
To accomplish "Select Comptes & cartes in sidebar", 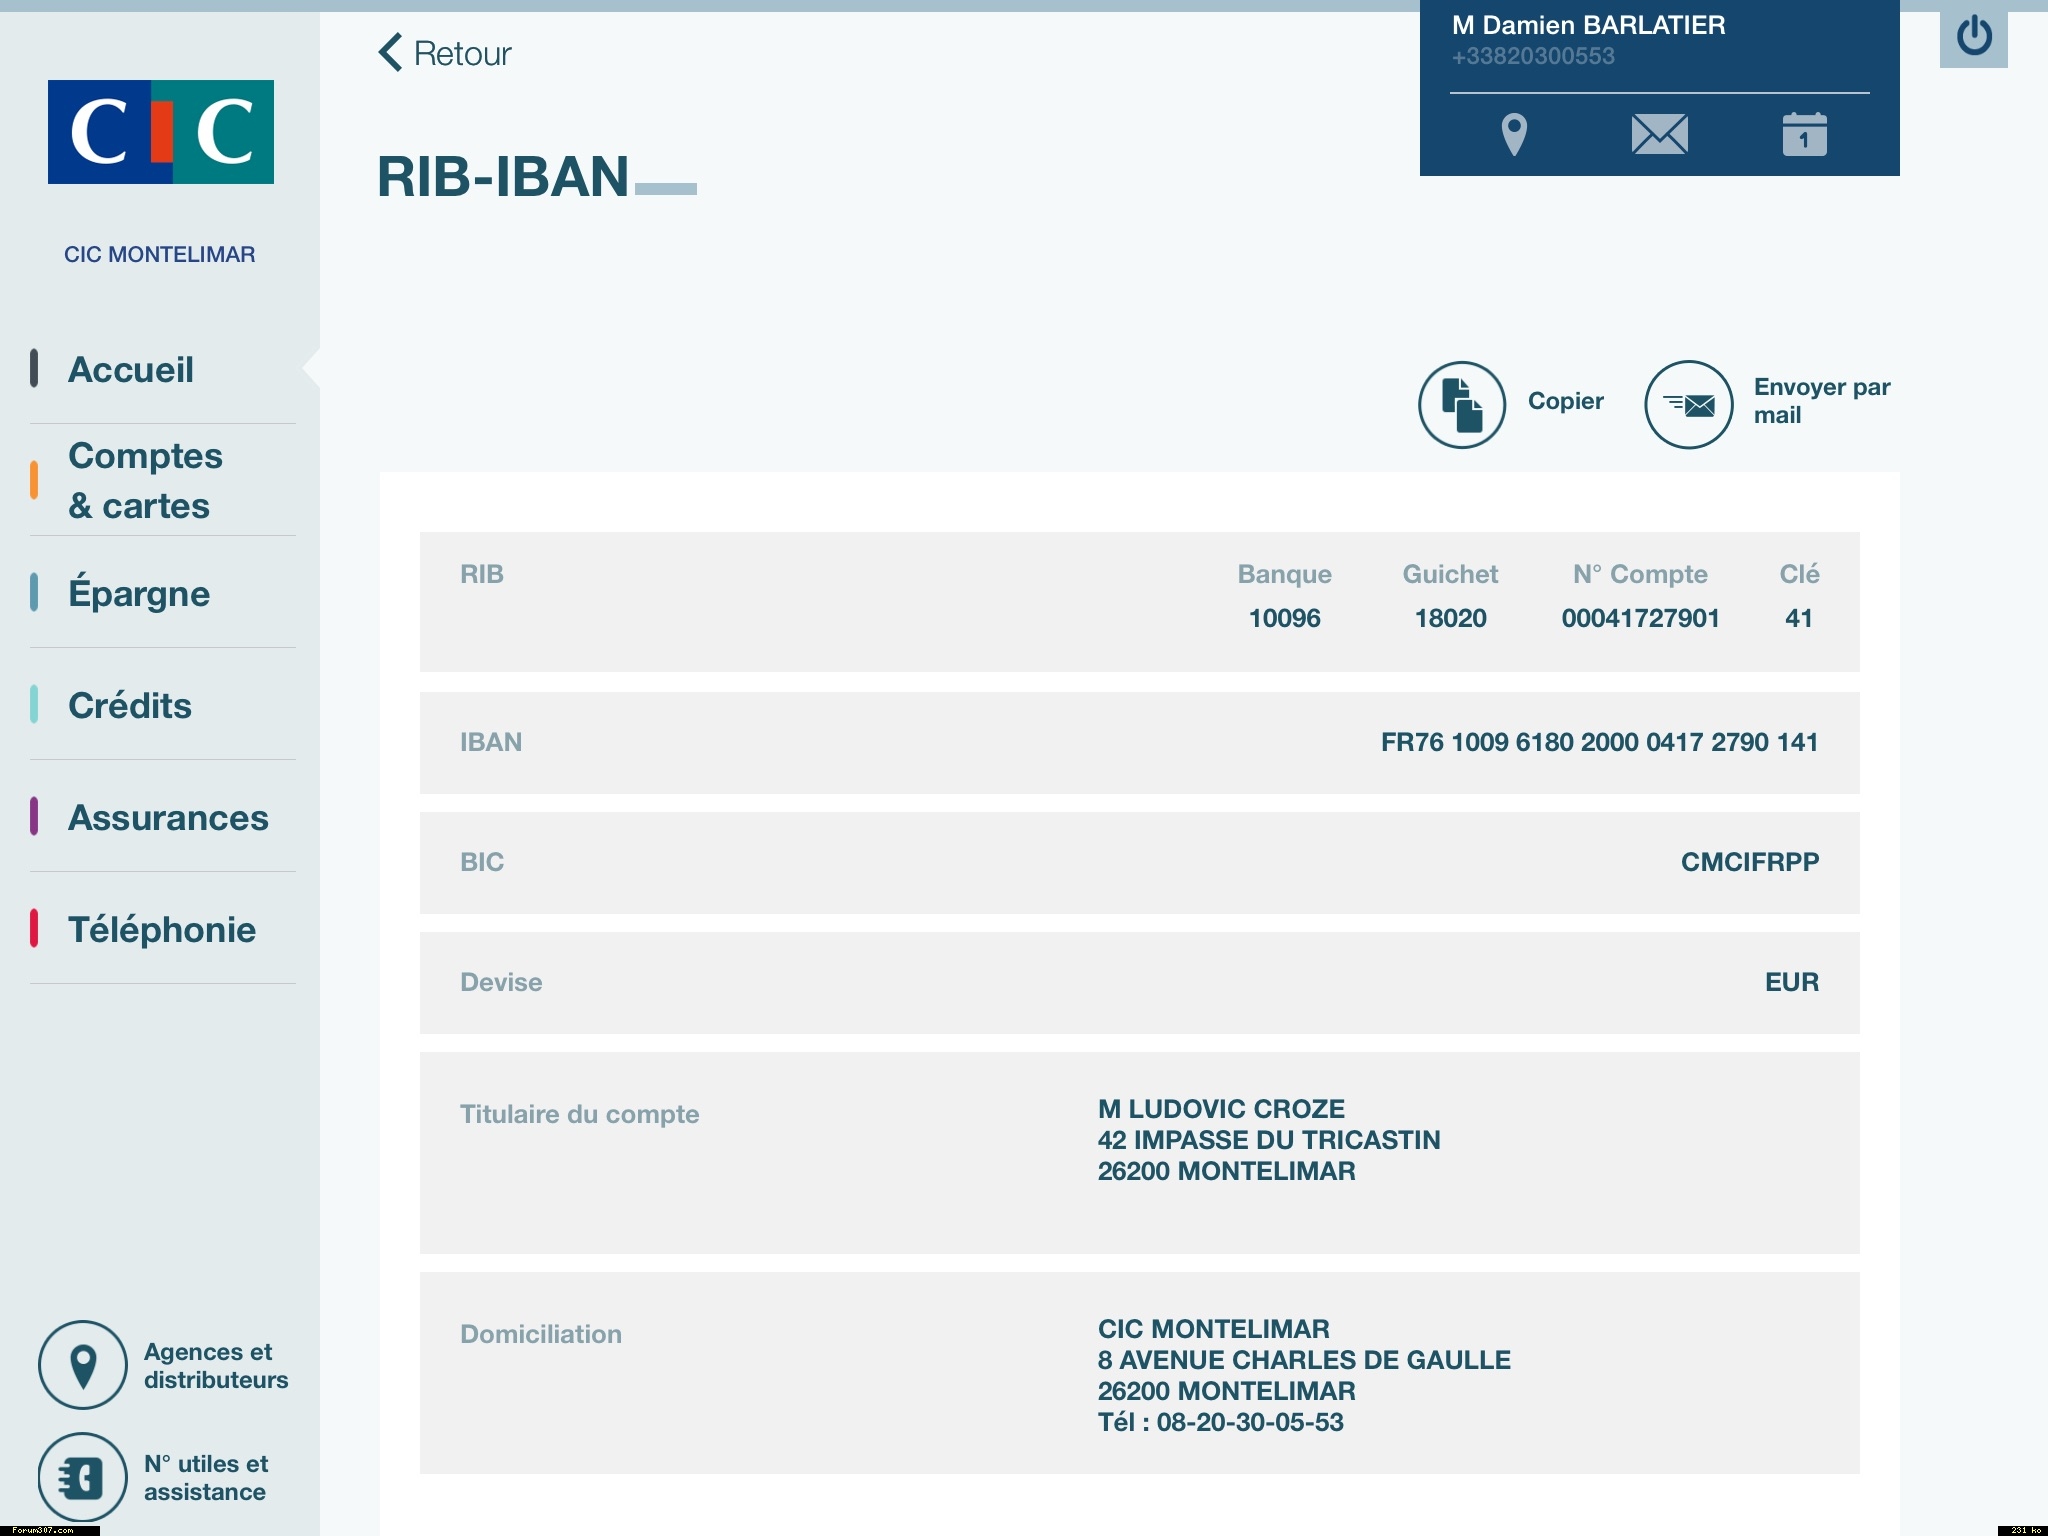I will [x=145, y=480].
